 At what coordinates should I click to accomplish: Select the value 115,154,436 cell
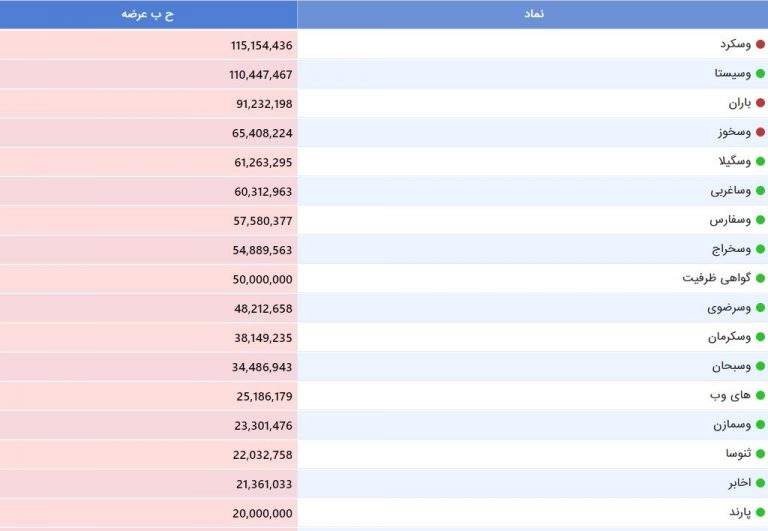(x=148, y=45)
